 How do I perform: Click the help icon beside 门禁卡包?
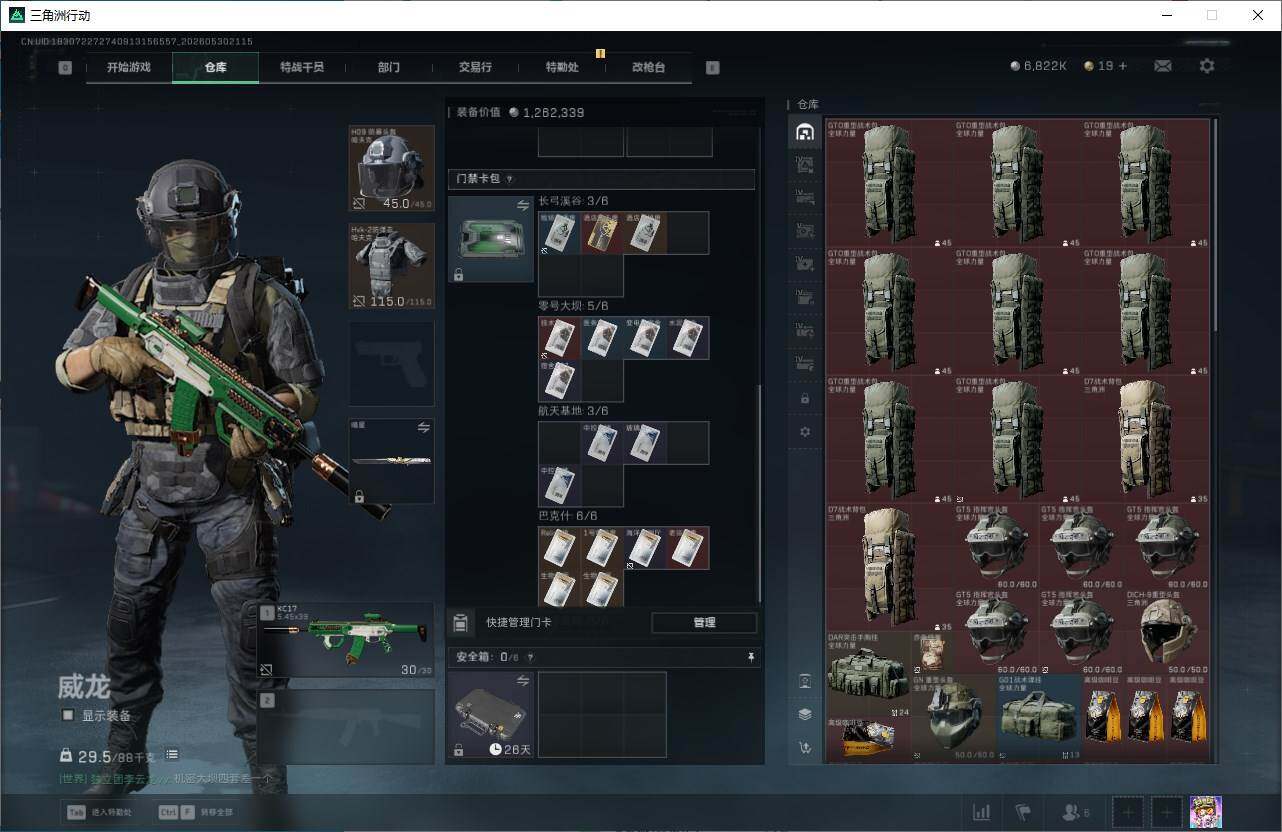point(509,179)
